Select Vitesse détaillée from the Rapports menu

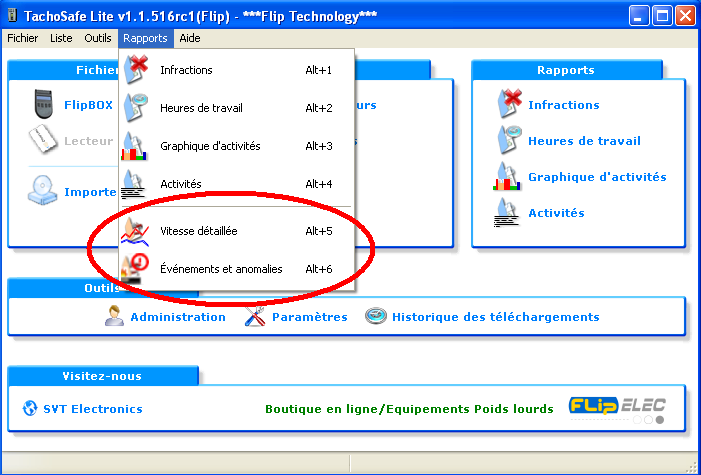198,231
